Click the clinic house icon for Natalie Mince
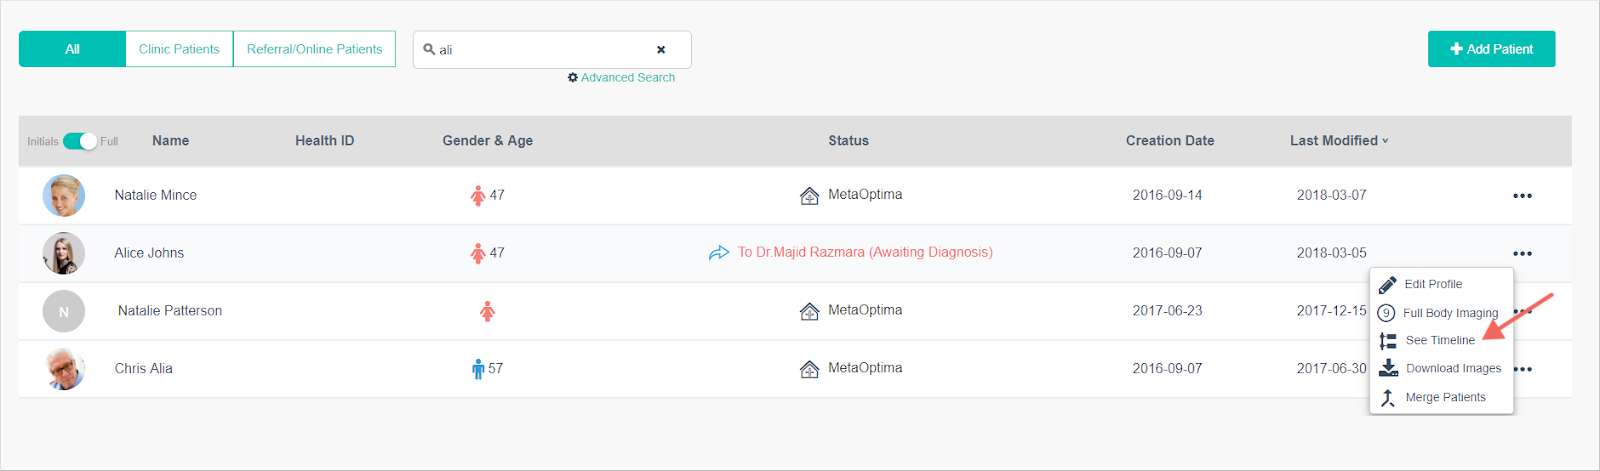Image resolution: width=1600 pixels, height=471 pixels. point(809,196)
